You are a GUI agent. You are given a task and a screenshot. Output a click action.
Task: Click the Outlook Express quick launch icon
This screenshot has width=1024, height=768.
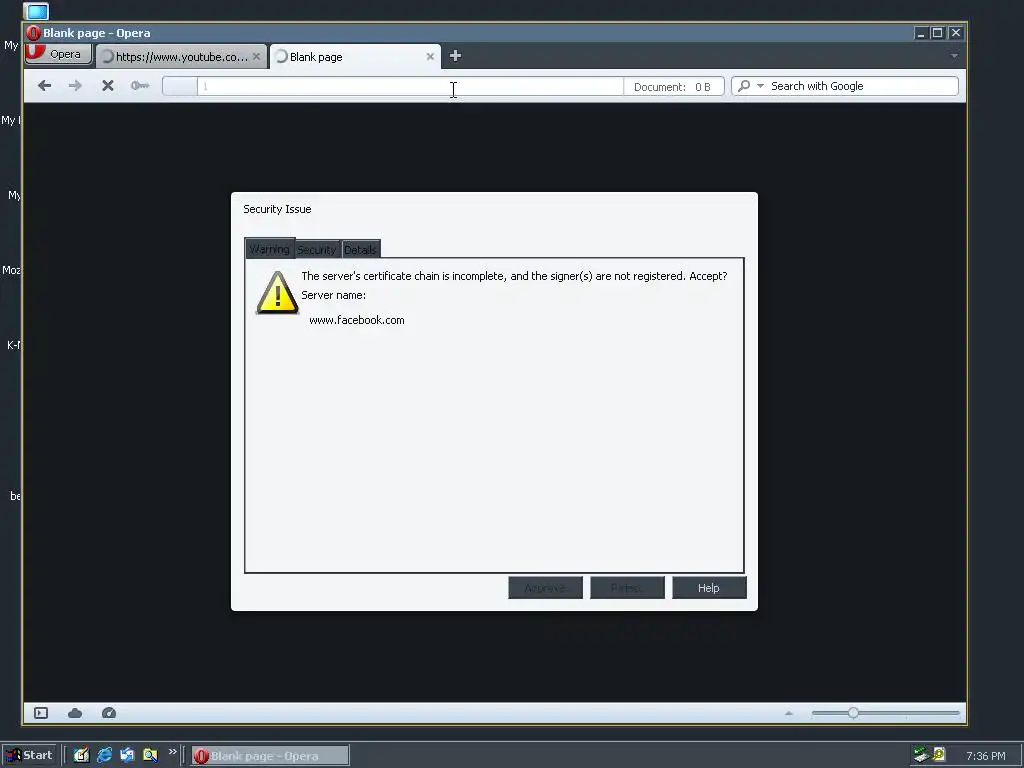coord(127,755)
